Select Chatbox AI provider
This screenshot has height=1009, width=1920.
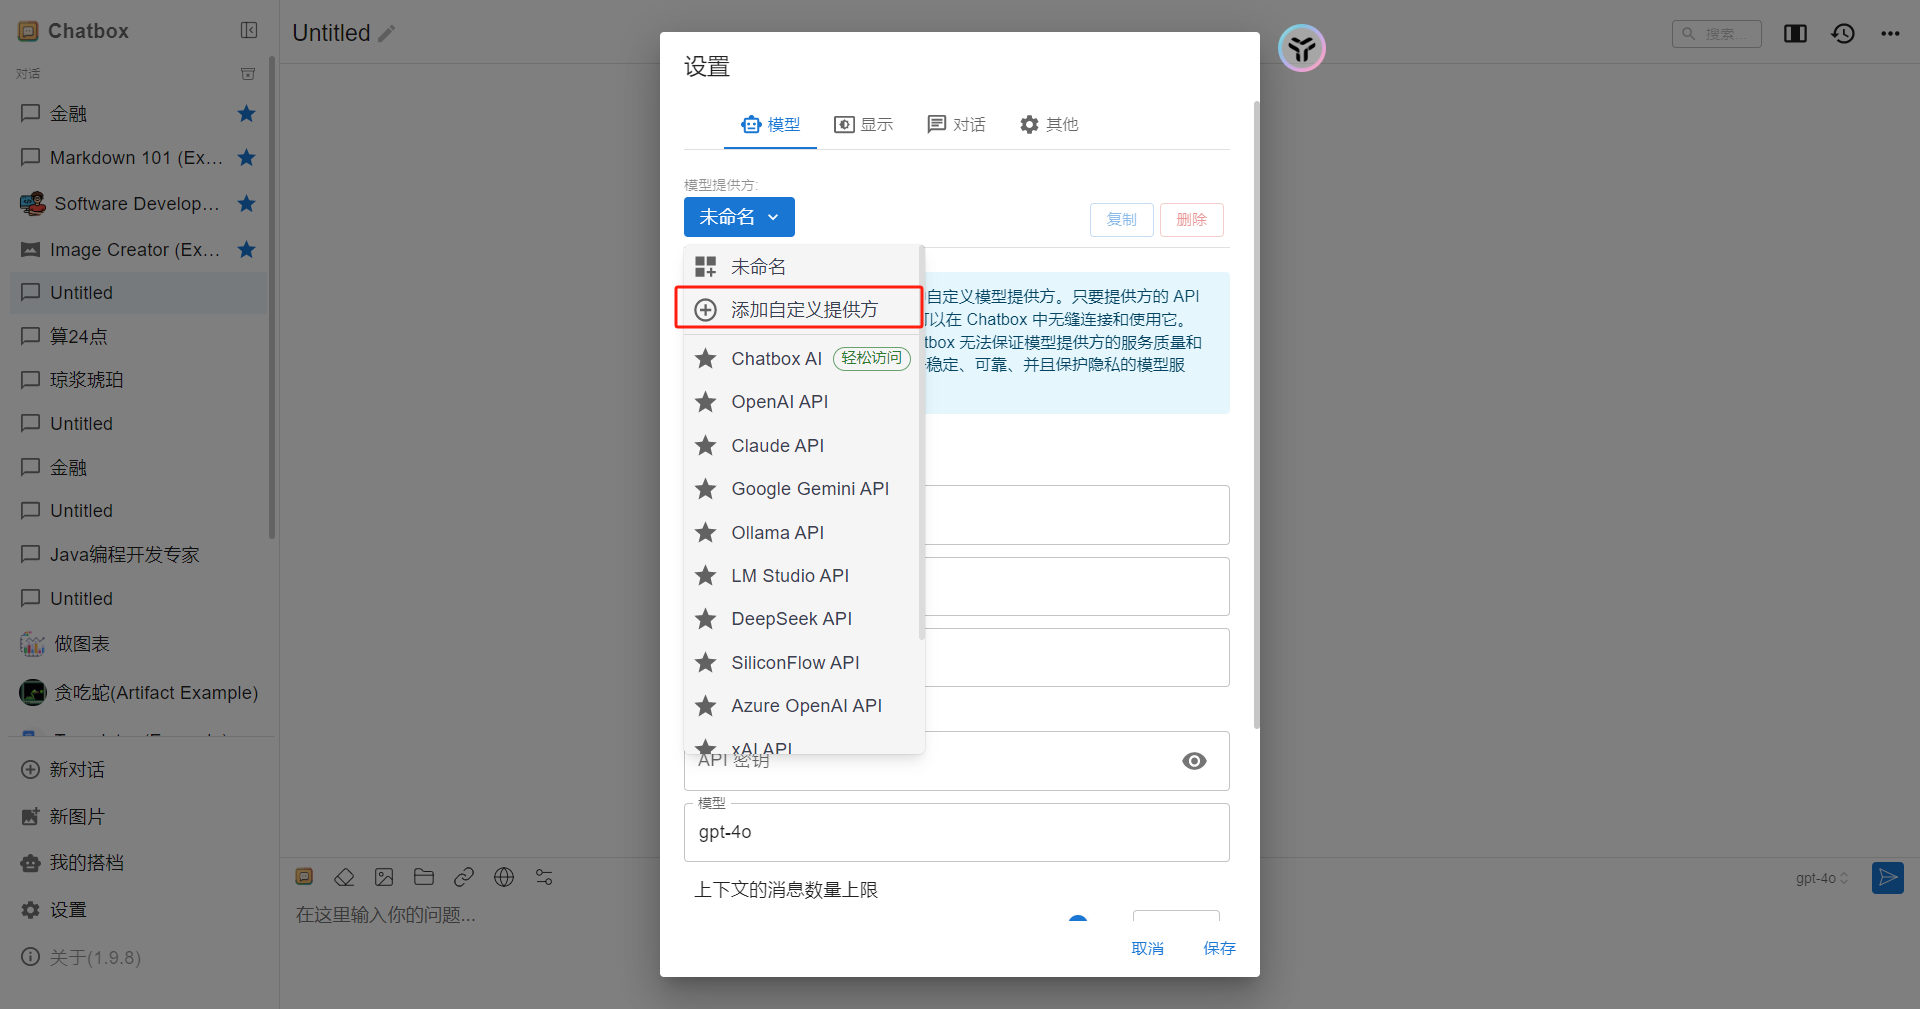tap(802, 359)
